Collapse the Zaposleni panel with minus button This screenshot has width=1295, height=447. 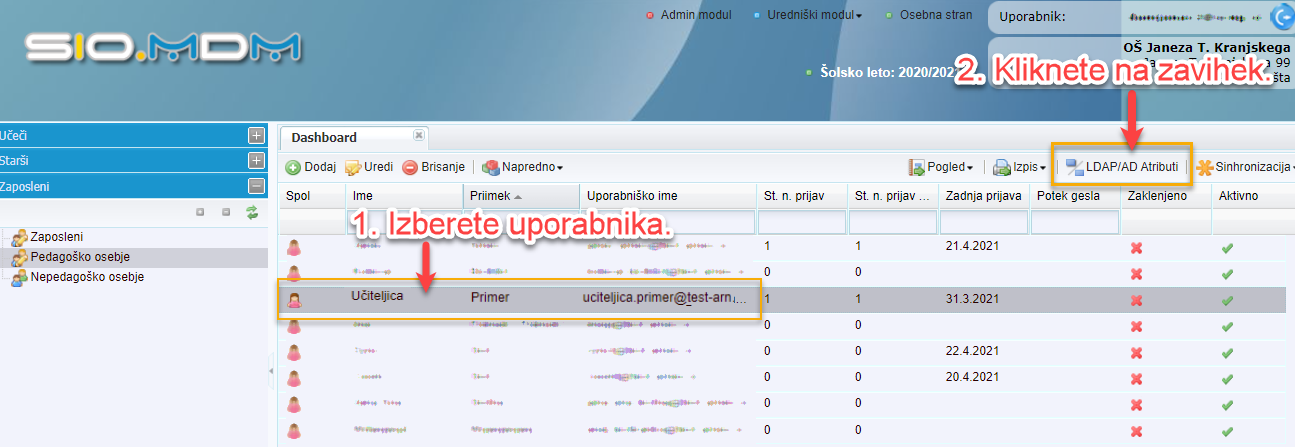(256, 185)
